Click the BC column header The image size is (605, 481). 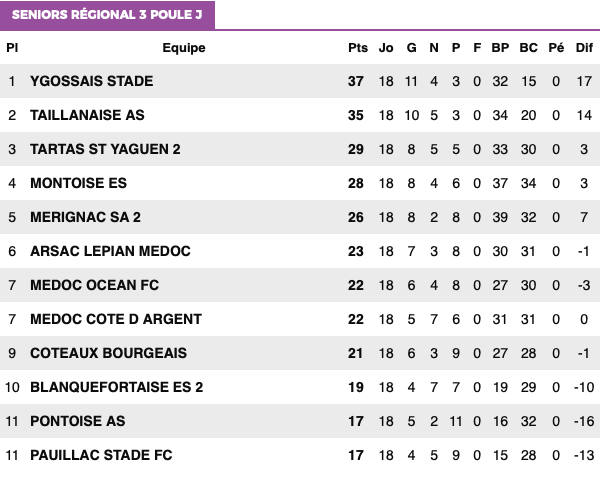(x=529, y=48)
